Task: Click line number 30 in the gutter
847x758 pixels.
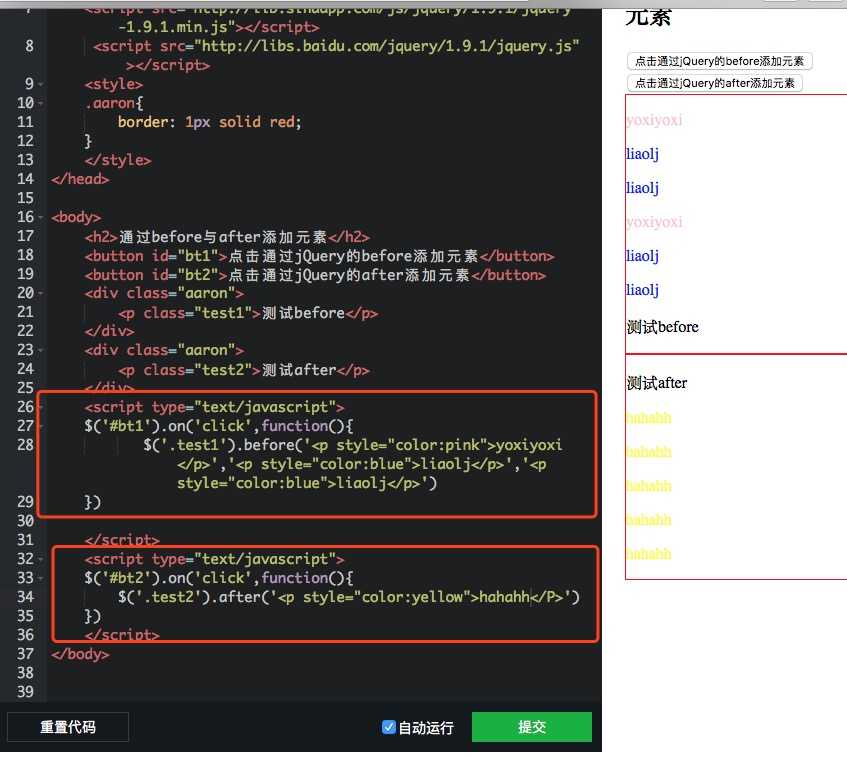Action: tap(25, 521)
